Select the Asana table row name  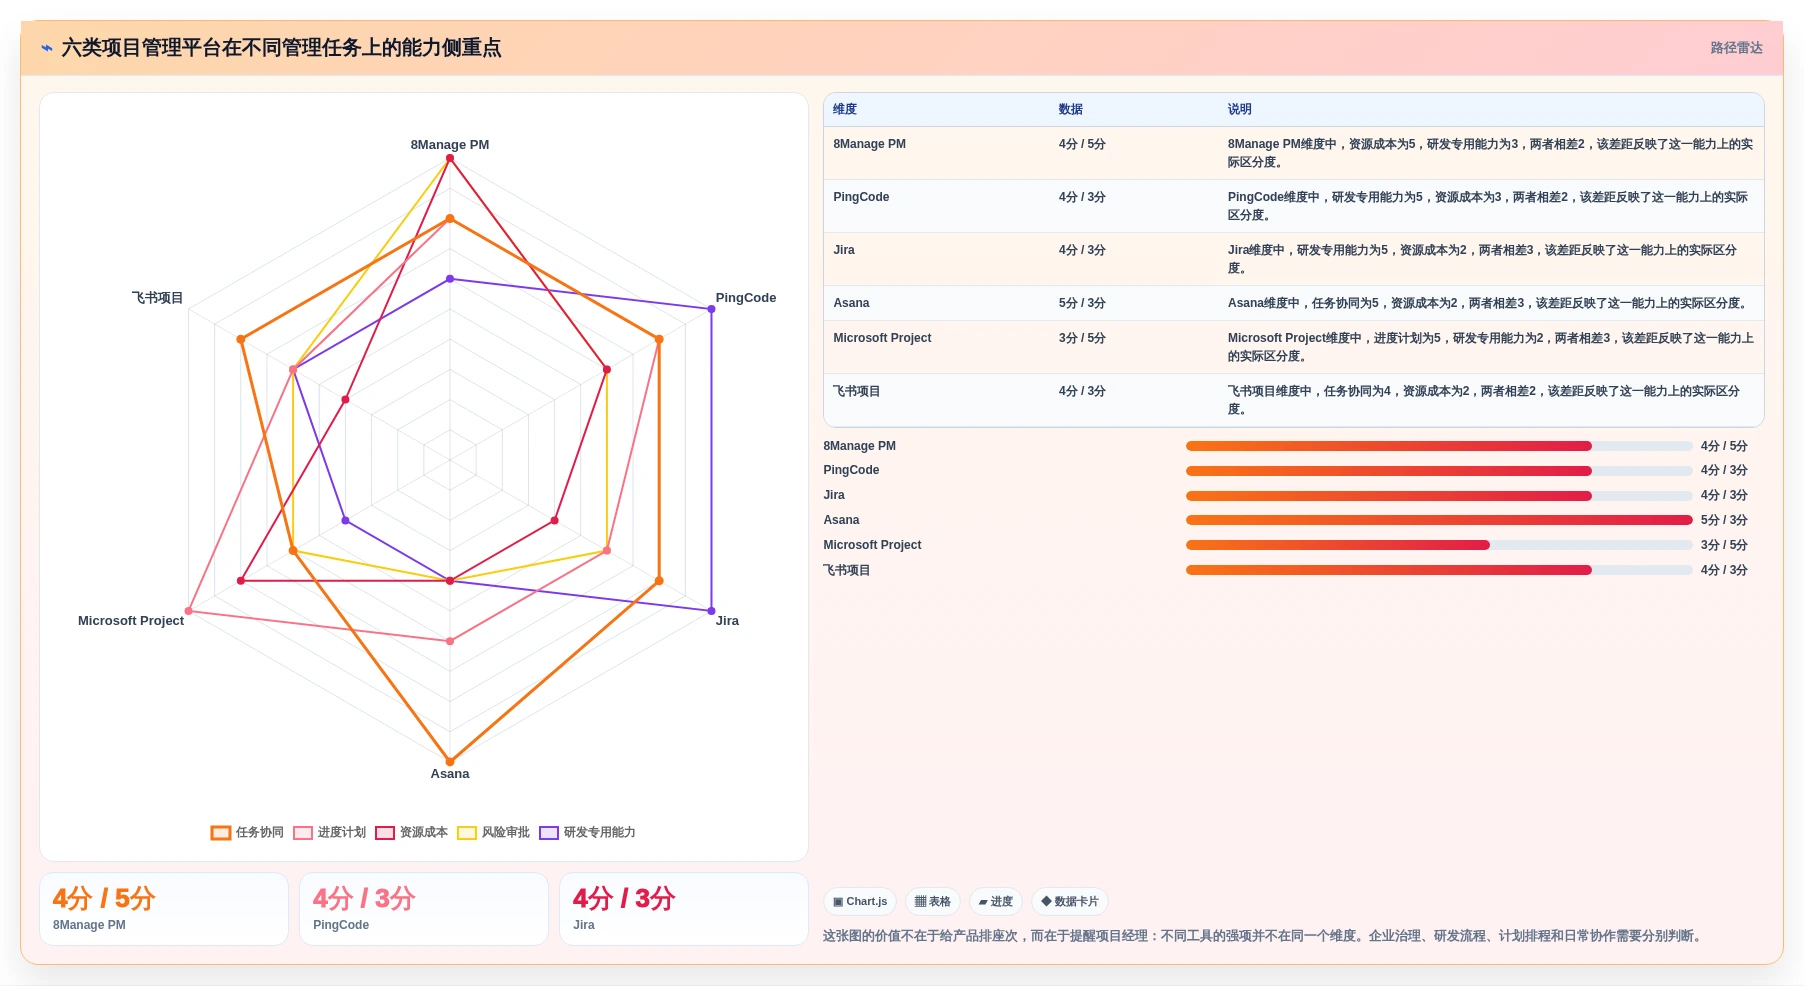coord(851,303)
